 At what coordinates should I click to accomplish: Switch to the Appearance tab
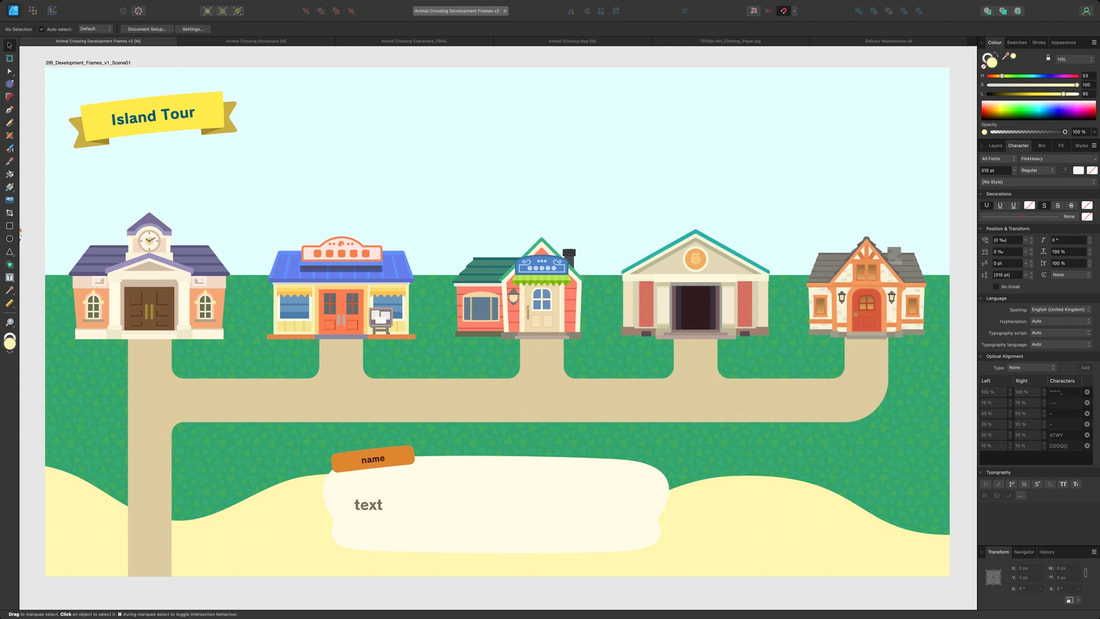coord(1064,42)
